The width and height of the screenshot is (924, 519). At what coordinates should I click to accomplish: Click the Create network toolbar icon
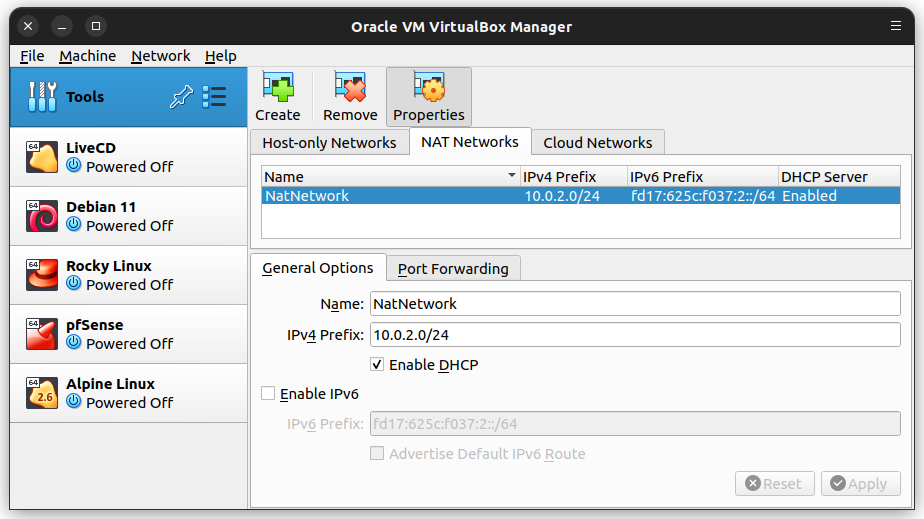(278, 87)
